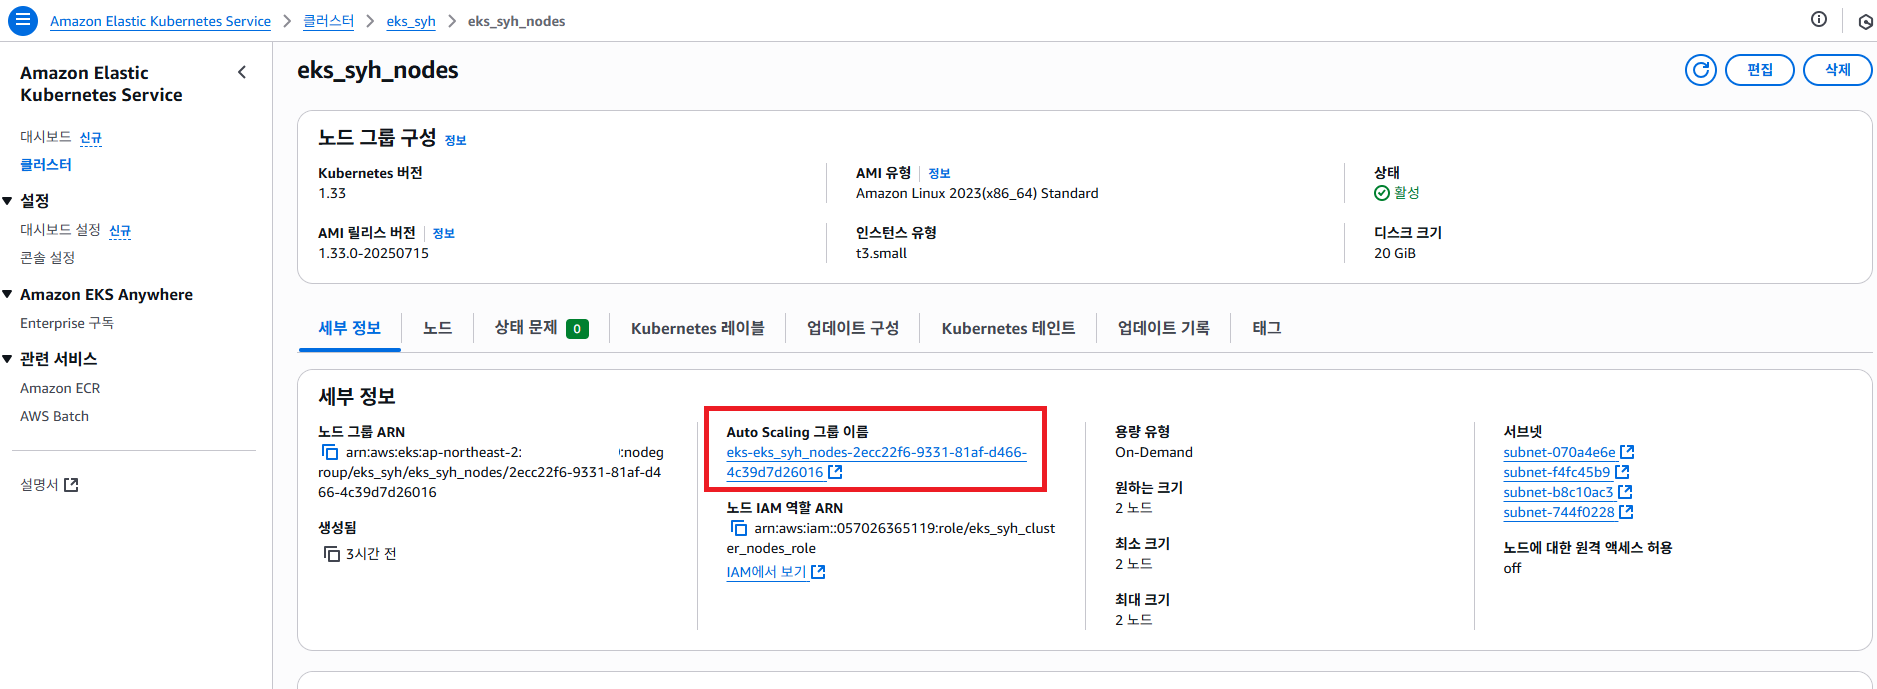Click external icon beside subnet-070a4e6e

pyautogui.click(x=1627, y=452)
